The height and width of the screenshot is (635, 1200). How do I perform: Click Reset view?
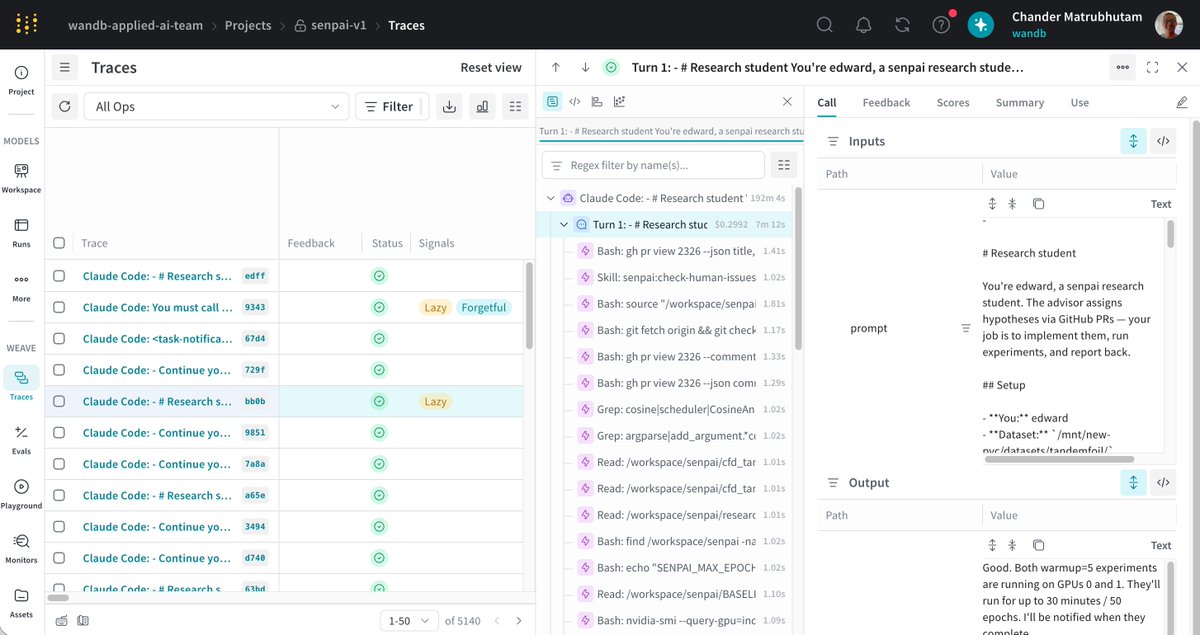coord(491,67)
